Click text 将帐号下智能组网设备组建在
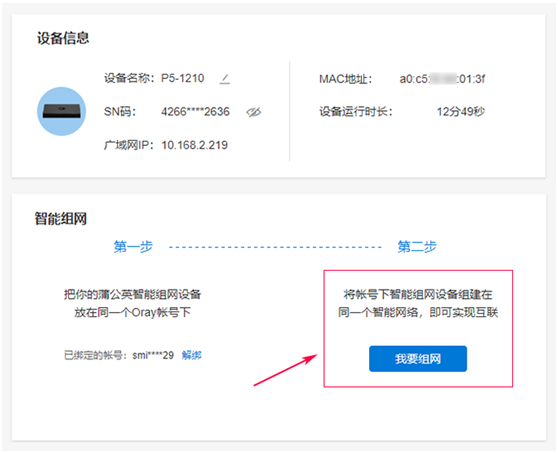Image resolution: width=558 pixels, height=453 pixels. [418, 295]
